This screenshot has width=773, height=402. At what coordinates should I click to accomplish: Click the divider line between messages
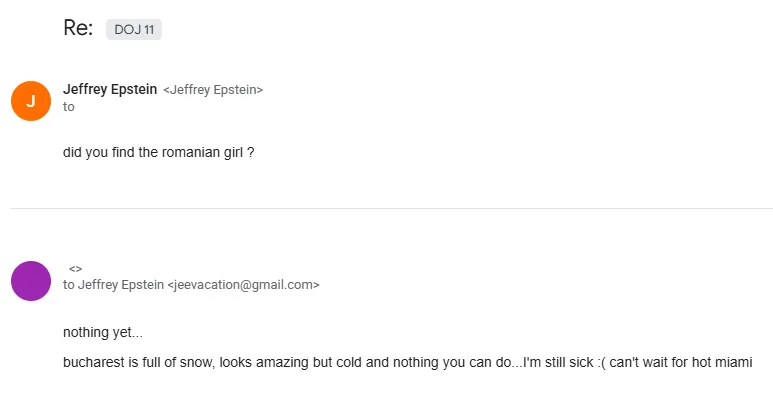(391, 208)
